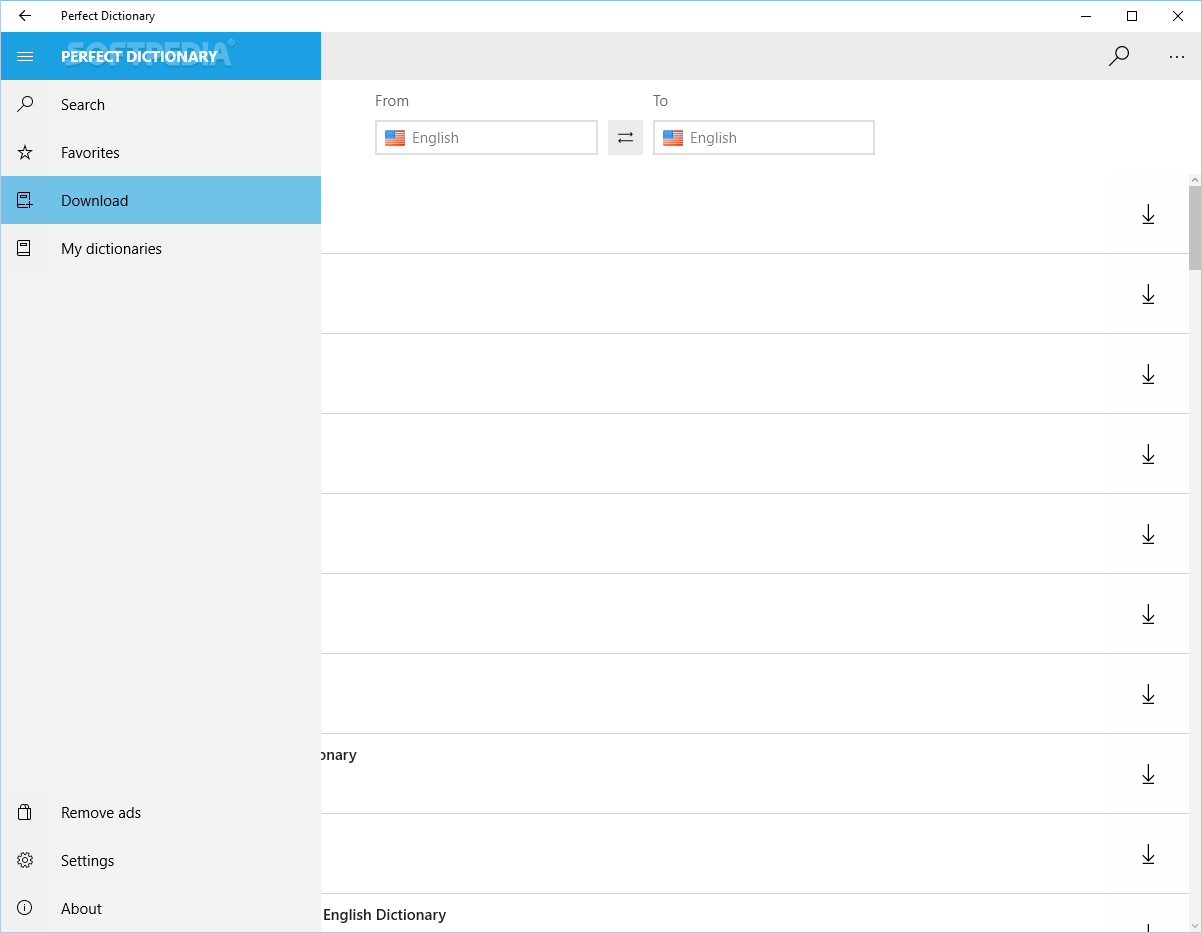Screen dimensions: 1202x933
Task: Toggle the hamburger navigation menu
Action: (25, 57)
